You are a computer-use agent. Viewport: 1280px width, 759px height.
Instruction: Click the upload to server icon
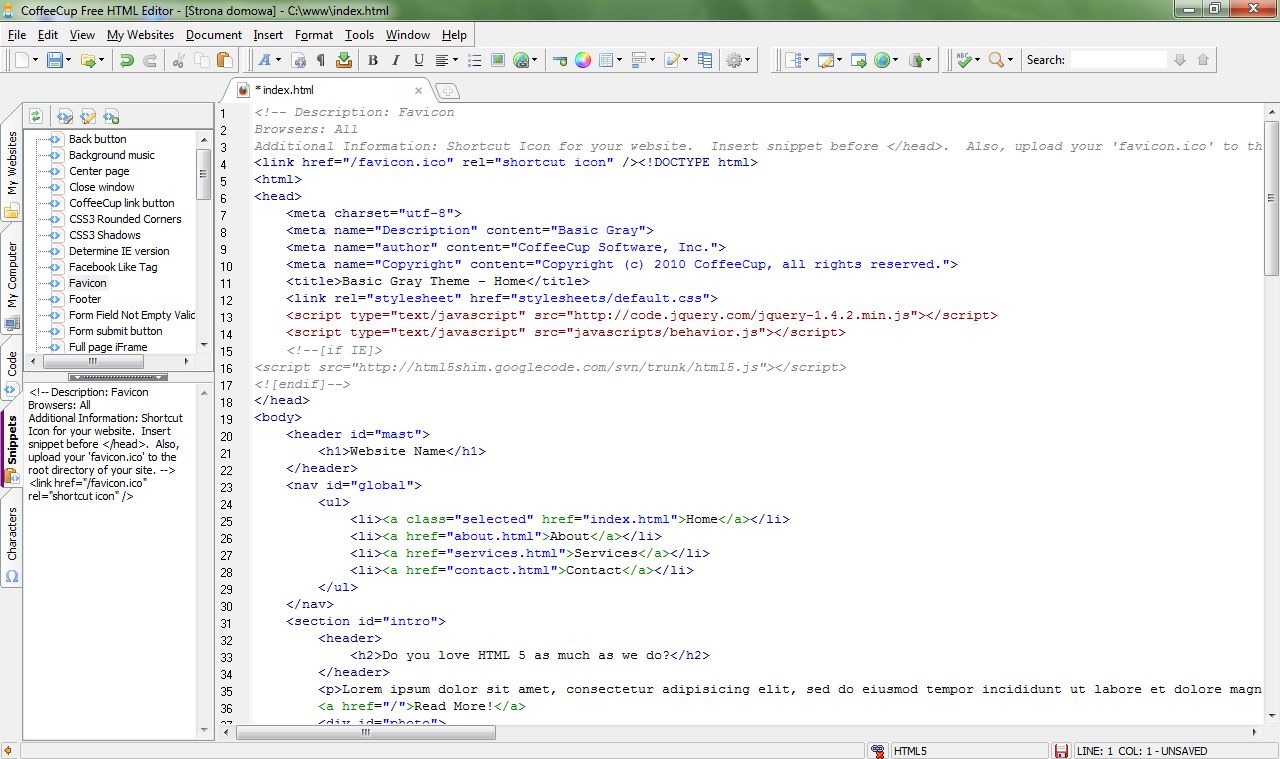coord(916,60)
